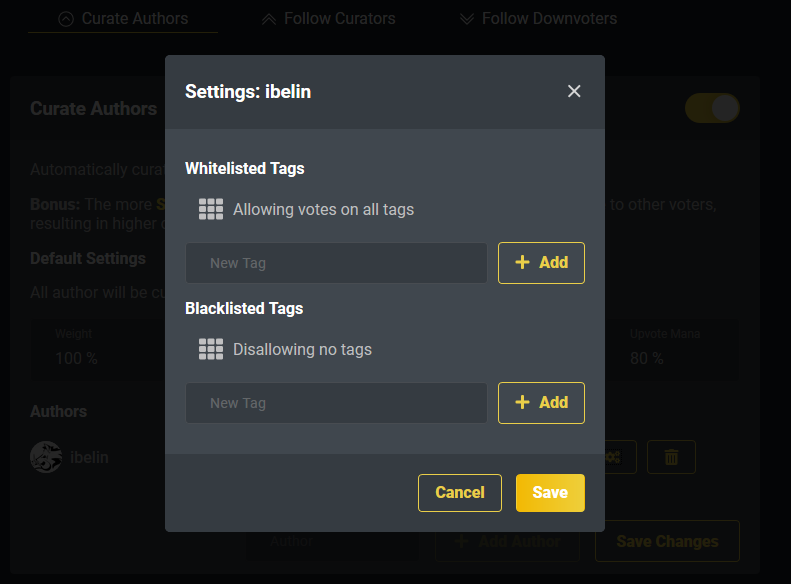
Task: Switch to the Follow Curators tab
Action: point(339,19)
